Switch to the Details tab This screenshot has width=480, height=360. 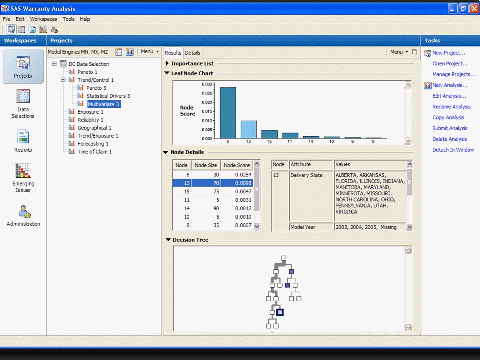192,53
